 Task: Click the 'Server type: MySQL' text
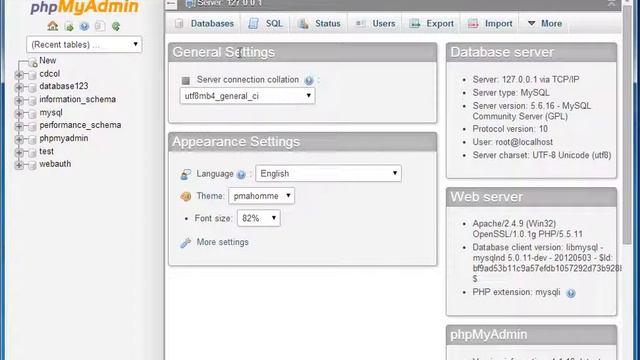tap(511, 93)
